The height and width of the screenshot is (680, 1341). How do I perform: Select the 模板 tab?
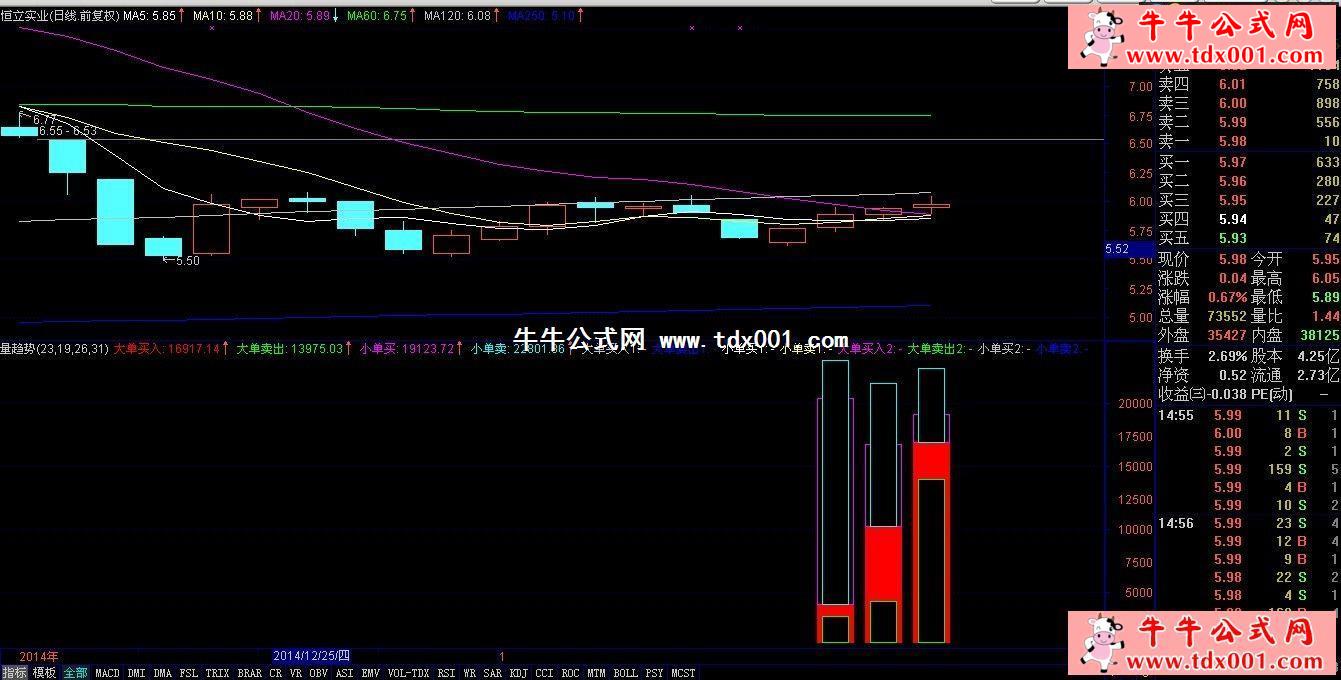(x=44, y=673)
